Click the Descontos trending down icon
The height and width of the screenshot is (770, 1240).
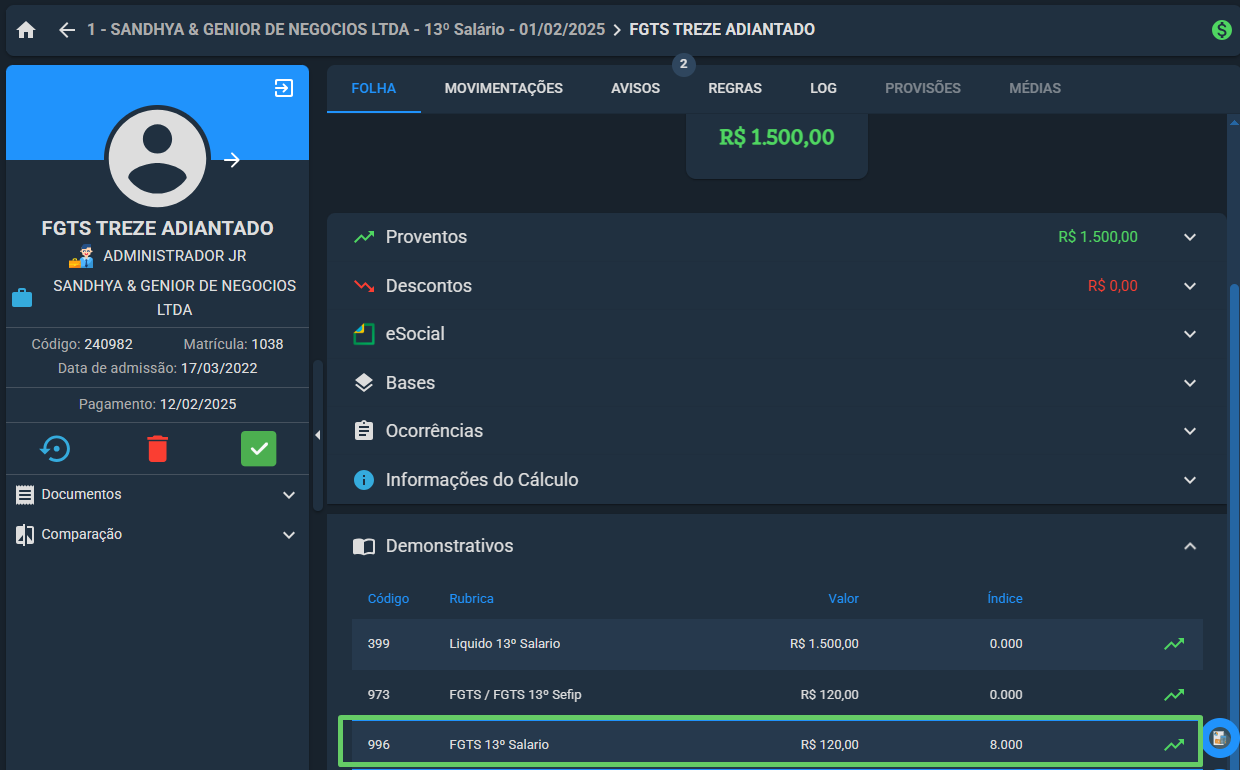coord(364,286)
